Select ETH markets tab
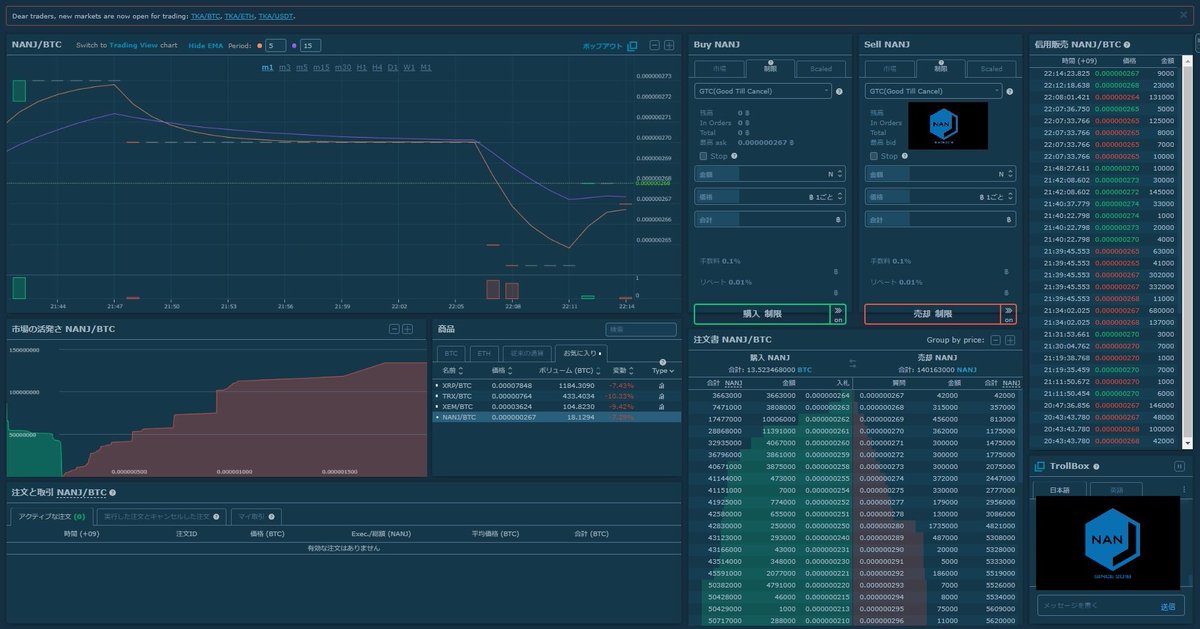Image resolution: width=1200 pixels, height=629 pixels. coord(483,353)
